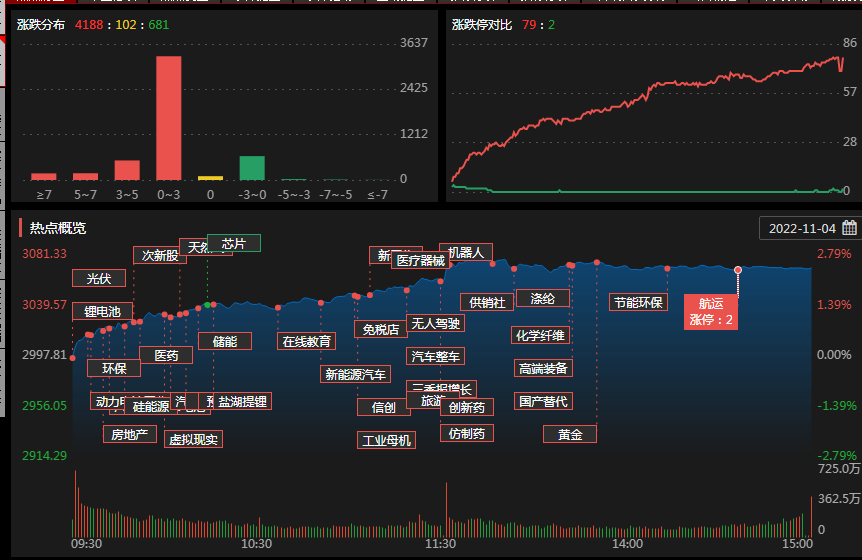Image resolution: width=862 pixels, height=560 pixels.
Task: Click the 2914.29 price axis value
Action: coord(45,456)
